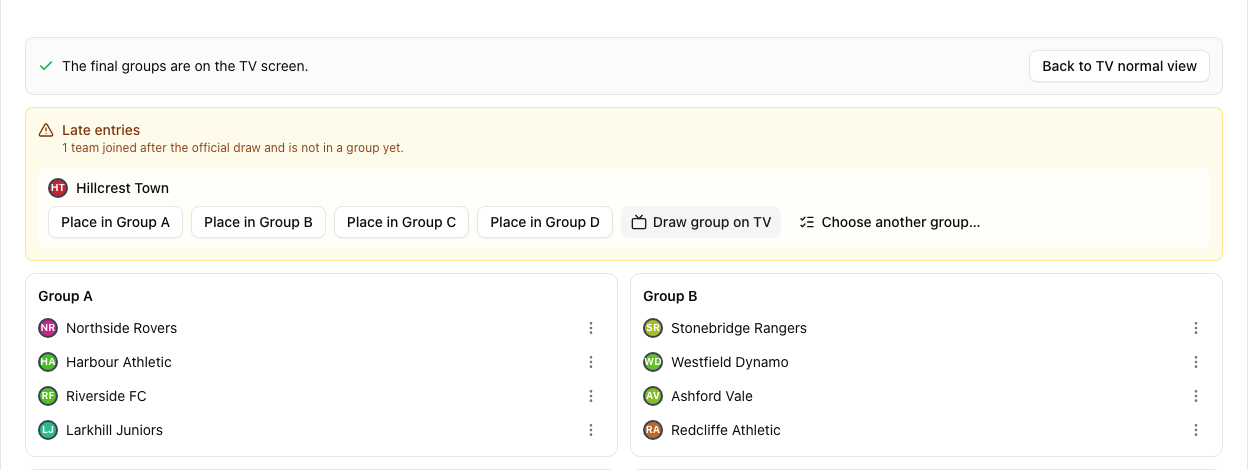Place Hillcrest Town in Group D
Screen dimensions: 1248x470
click(x=545, y=222)
